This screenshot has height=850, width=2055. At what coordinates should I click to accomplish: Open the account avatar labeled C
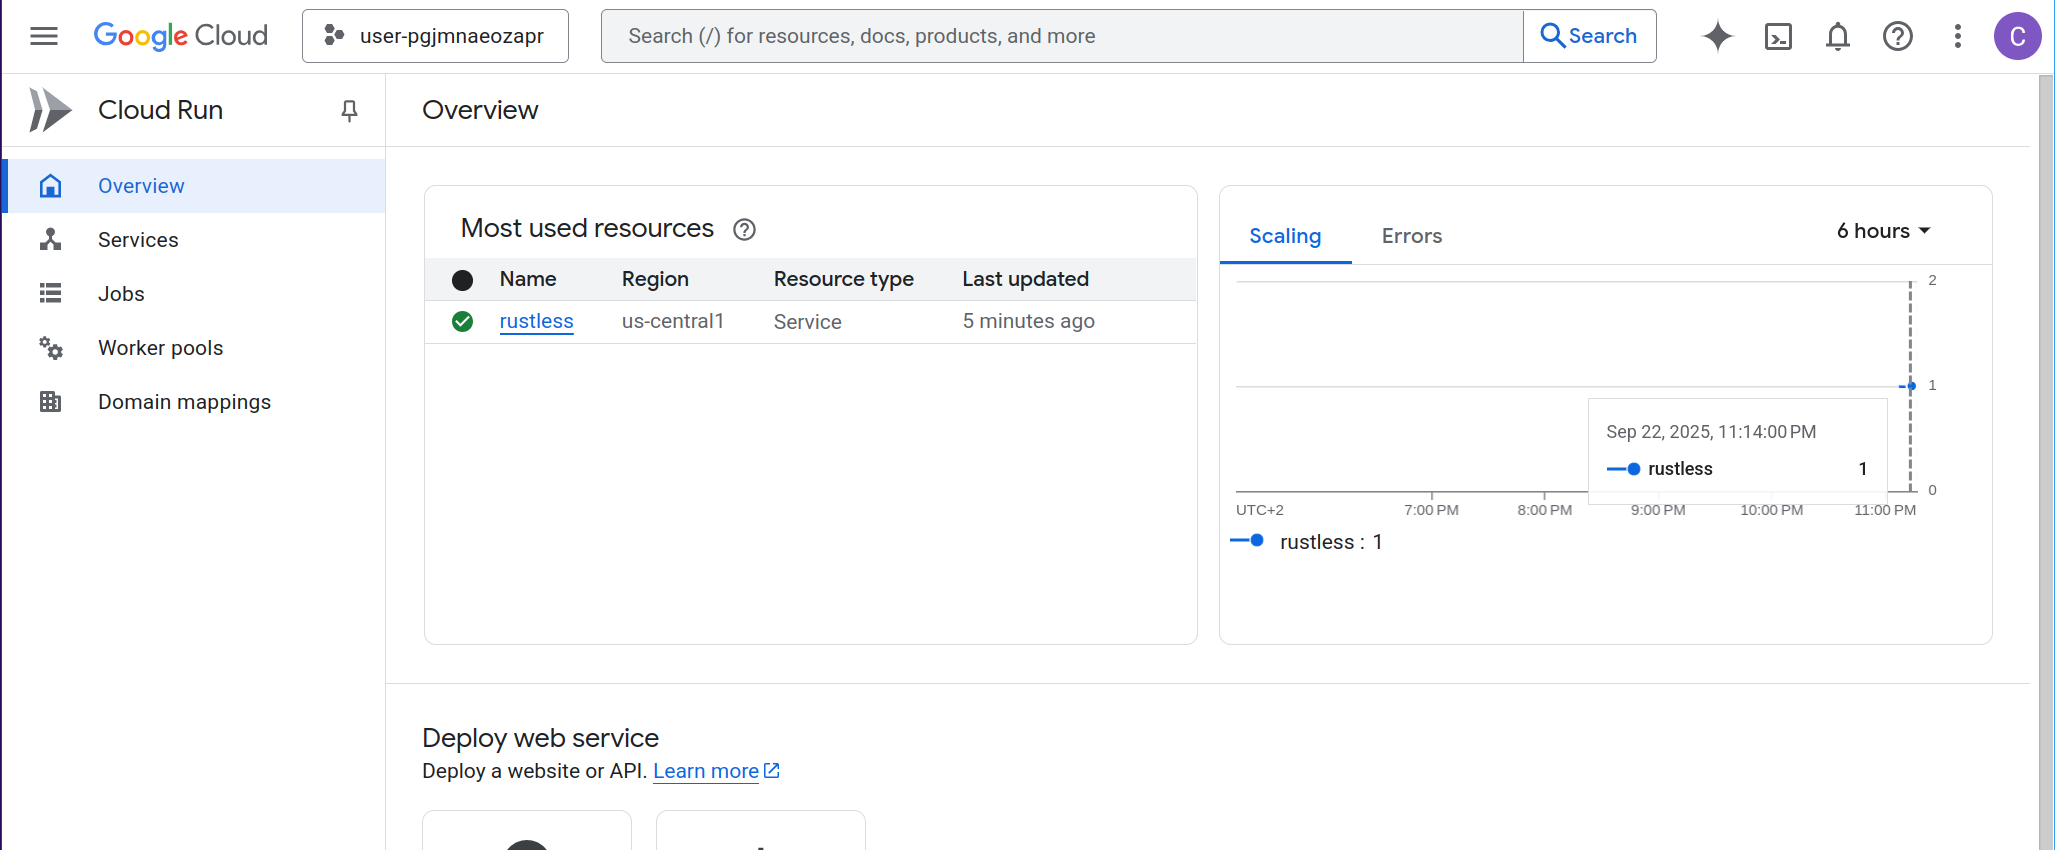click(2017, 36)
